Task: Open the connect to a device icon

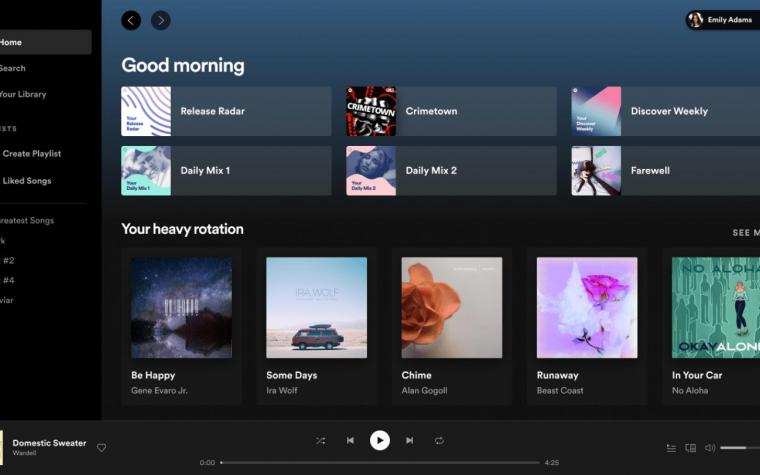Action: pyautogui.click(x=691, y=448)
